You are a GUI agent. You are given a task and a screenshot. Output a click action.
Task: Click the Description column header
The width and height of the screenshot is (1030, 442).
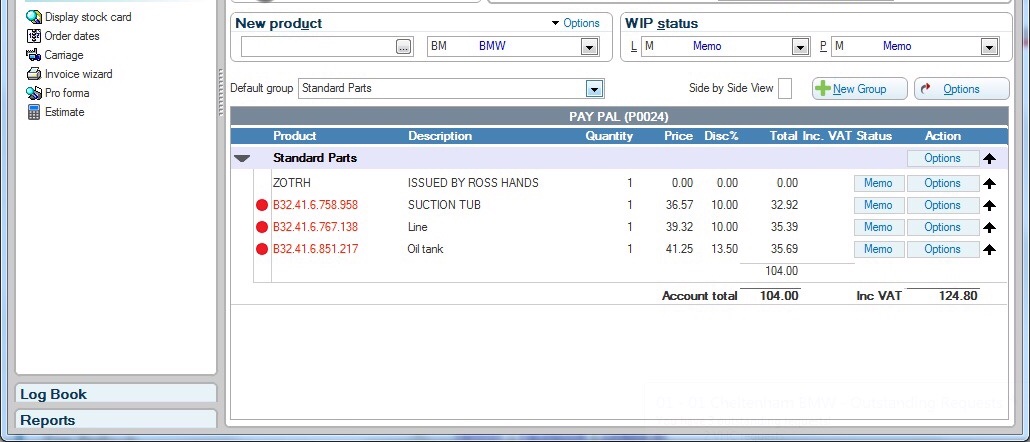click(x=440, y=136)
